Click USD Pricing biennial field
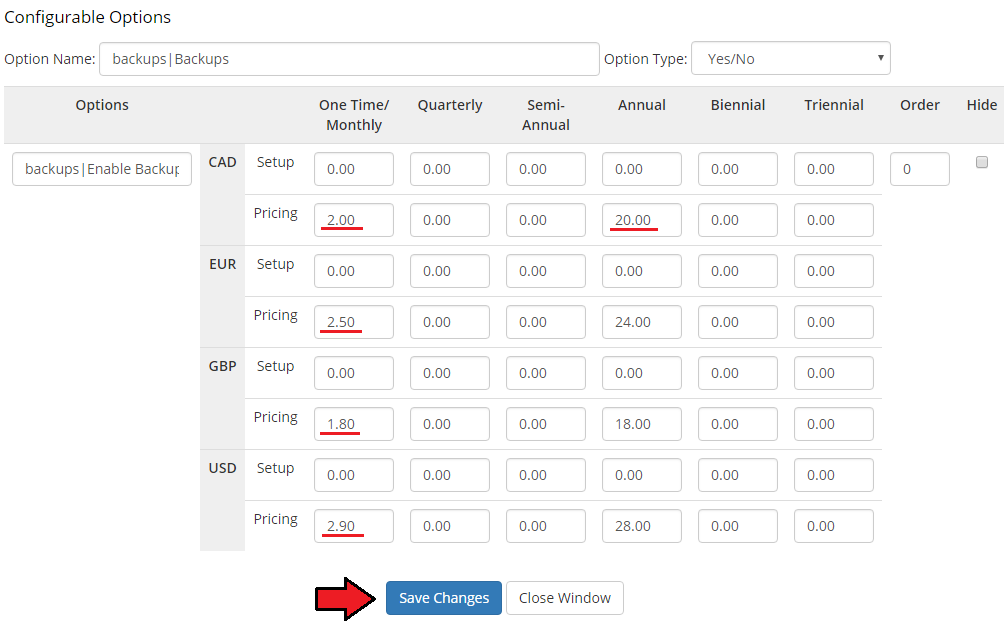1004x630 pixels. pyautogui.click(x=738, y=526)
